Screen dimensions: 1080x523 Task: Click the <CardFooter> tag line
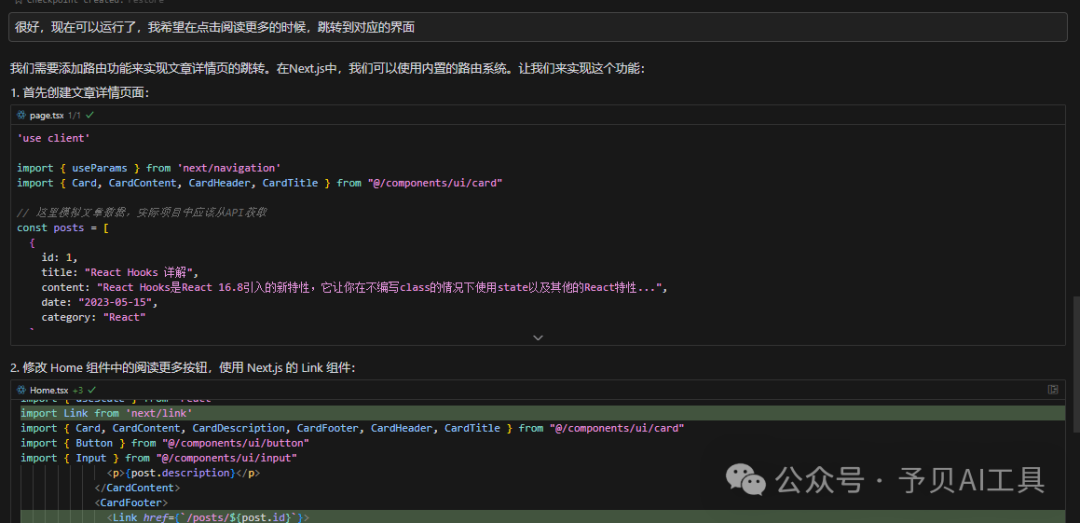pyautogui.click(x=131, y=502)
